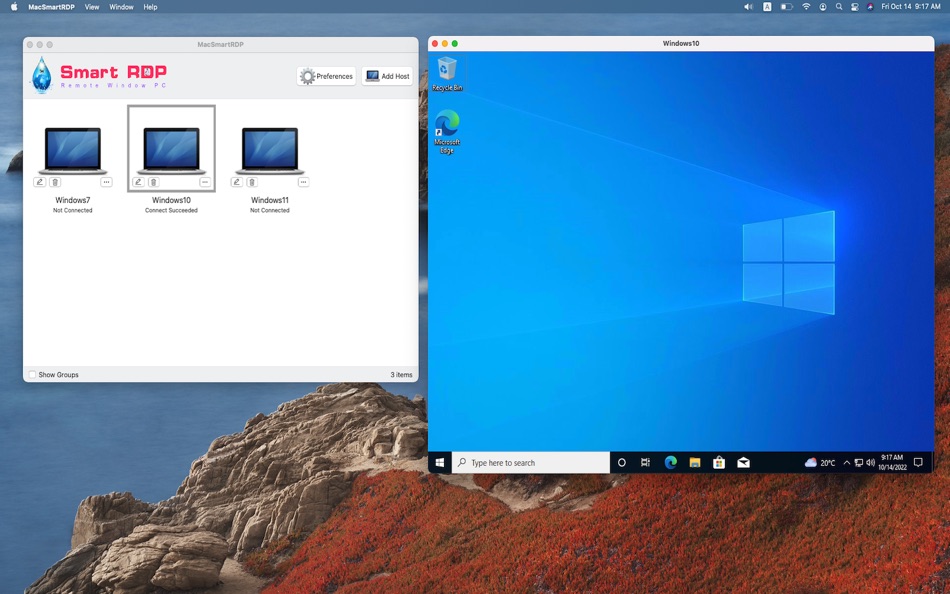Delete the Windows7 host using trash icon
This screenshot has height=594, width=950.
(55, 182)
